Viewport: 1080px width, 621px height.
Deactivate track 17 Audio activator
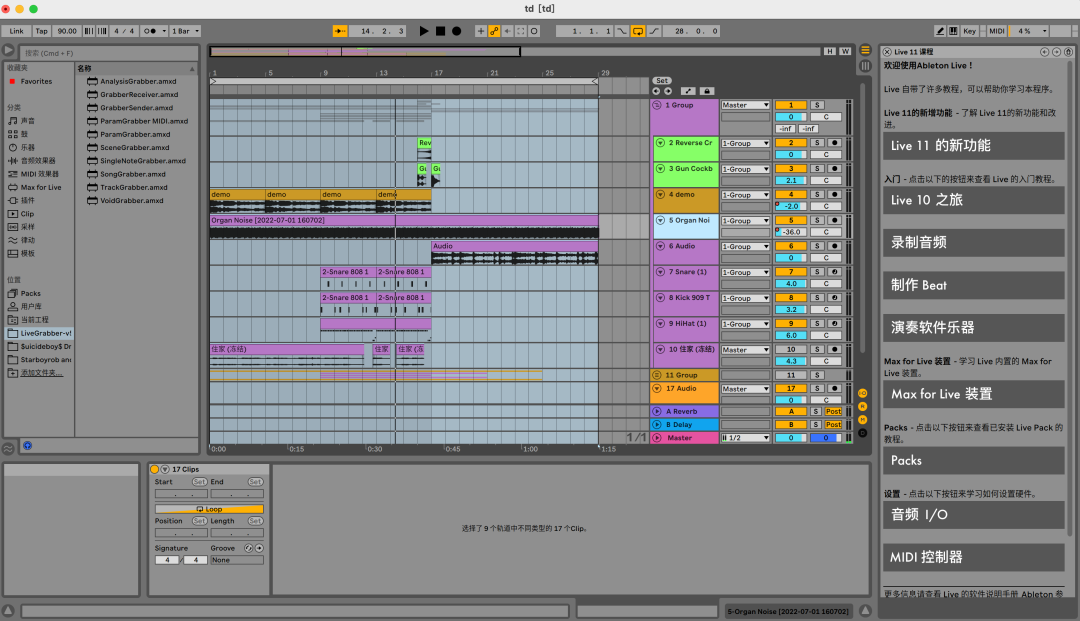791,388
